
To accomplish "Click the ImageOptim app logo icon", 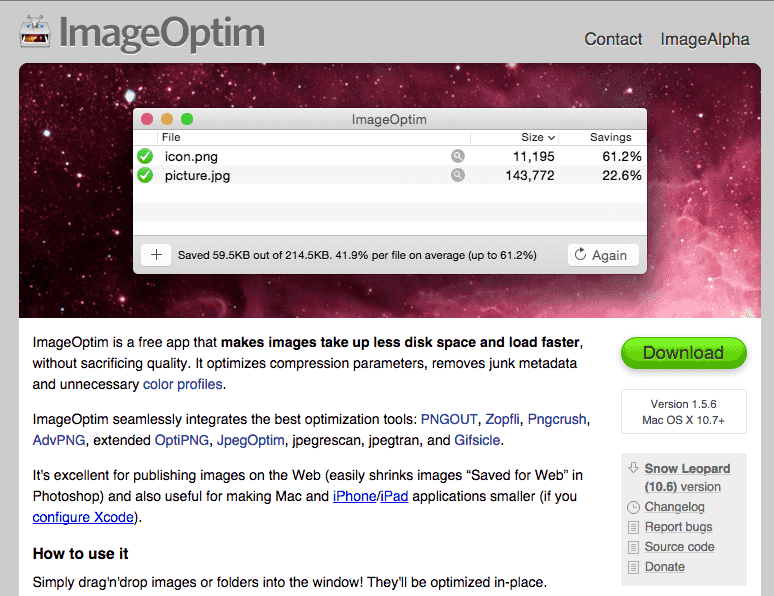I will pyautogui.click(x=35, y=32).
